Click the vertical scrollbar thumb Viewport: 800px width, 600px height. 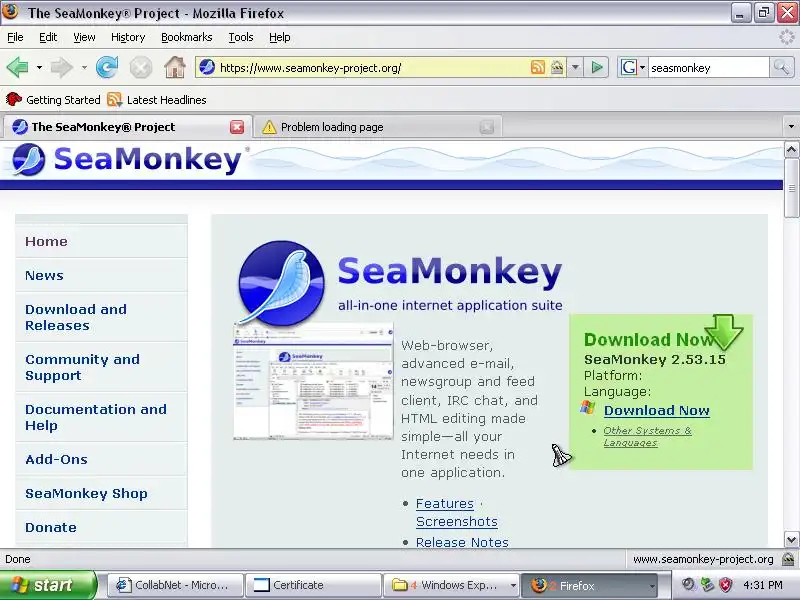[791, 188]
